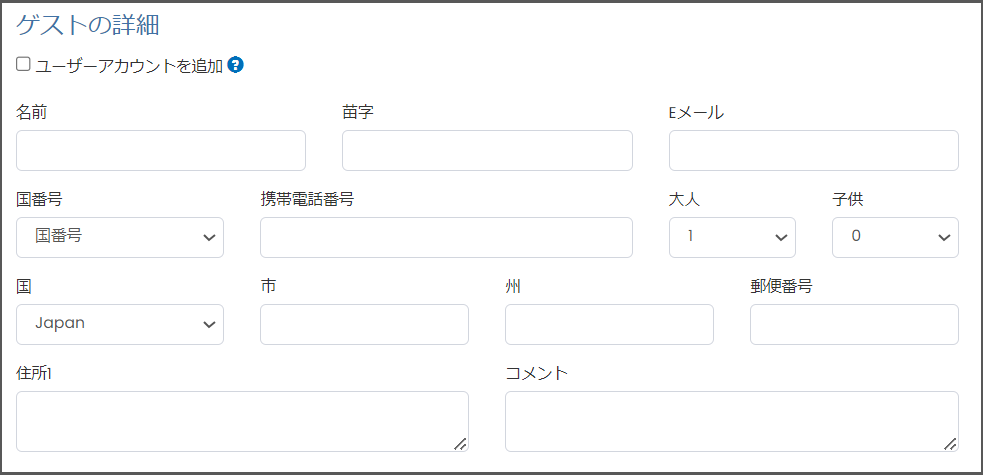The image size is (983, 476).
Task: Focus the 携帯電話番号 input box
Action: [x=446, y=237]
